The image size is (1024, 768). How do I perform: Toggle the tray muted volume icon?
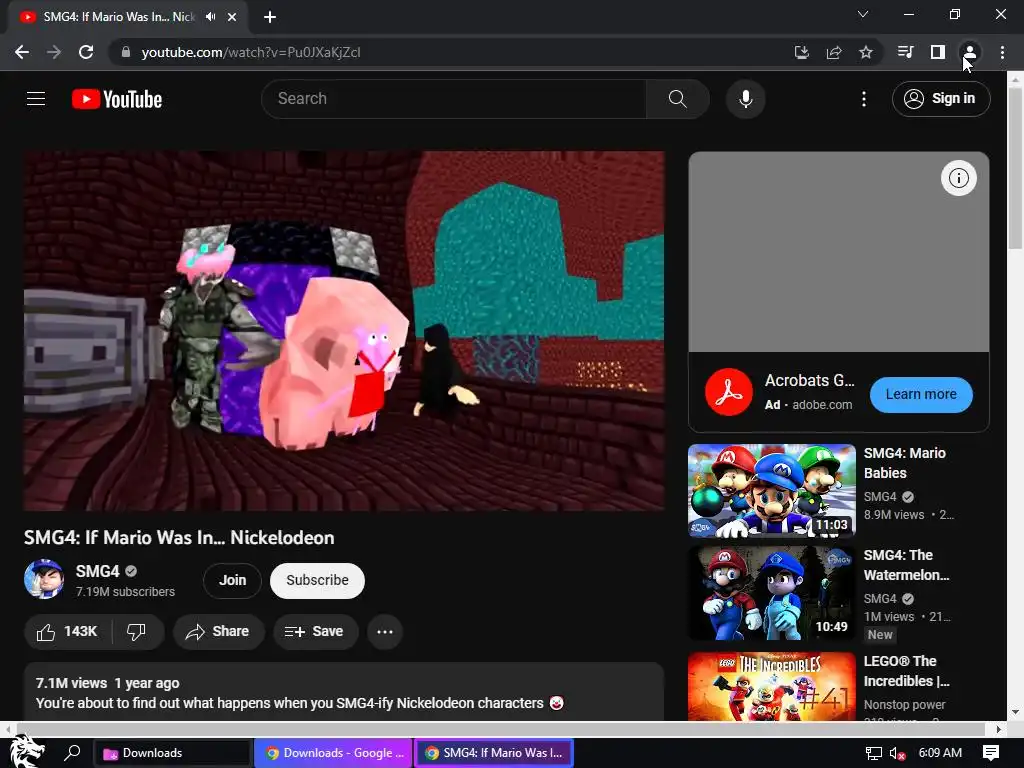(897, 753)
